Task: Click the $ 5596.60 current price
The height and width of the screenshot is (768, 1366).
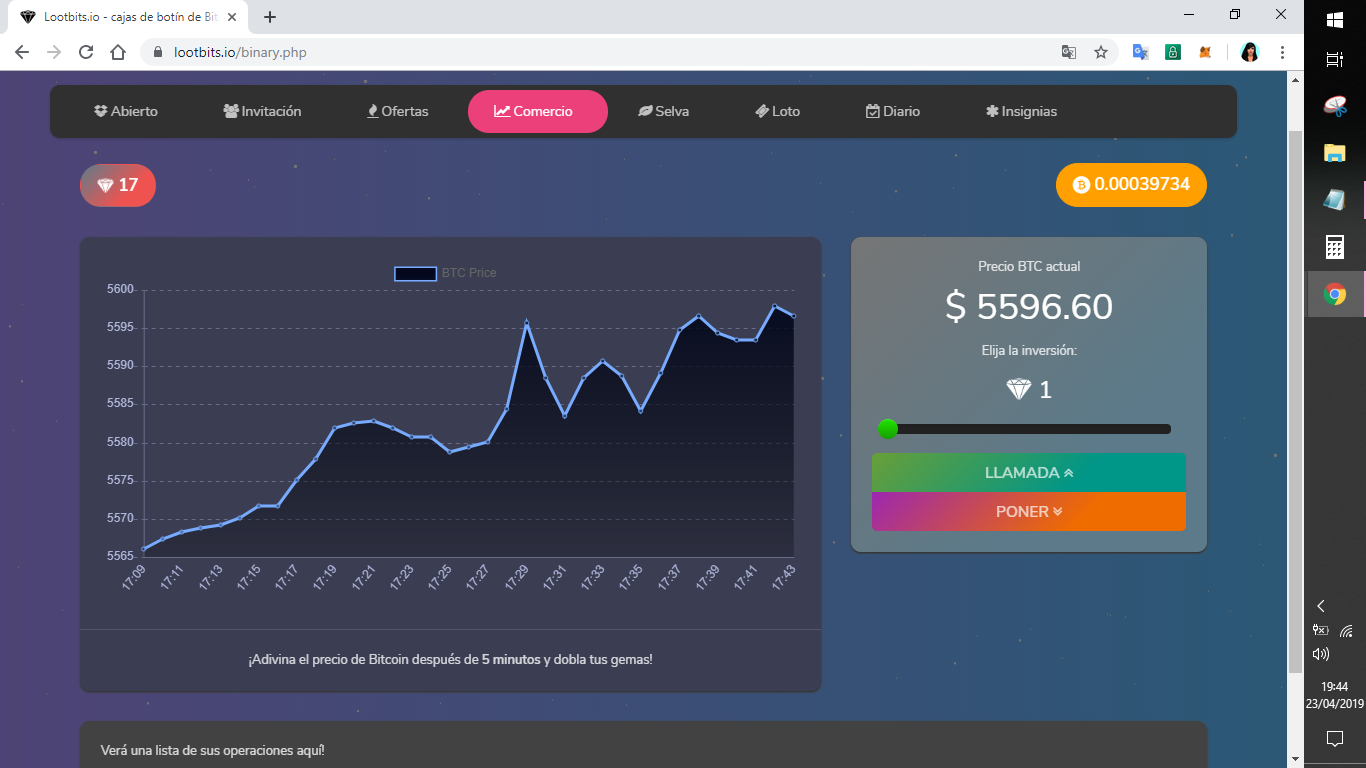Action: pyautogui.click(x=1029, y=307)
